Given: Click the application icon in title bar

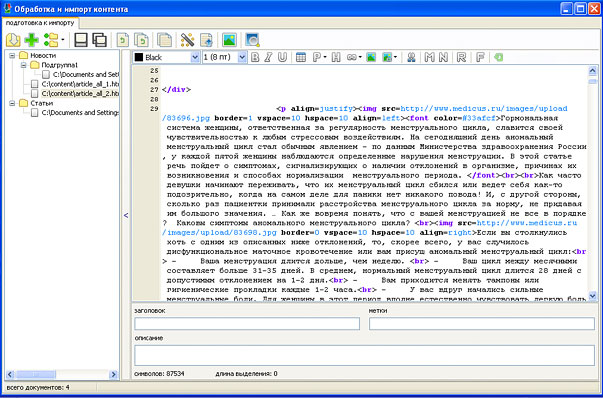Looking at the screenshot, I should click(x=7, y=8).
